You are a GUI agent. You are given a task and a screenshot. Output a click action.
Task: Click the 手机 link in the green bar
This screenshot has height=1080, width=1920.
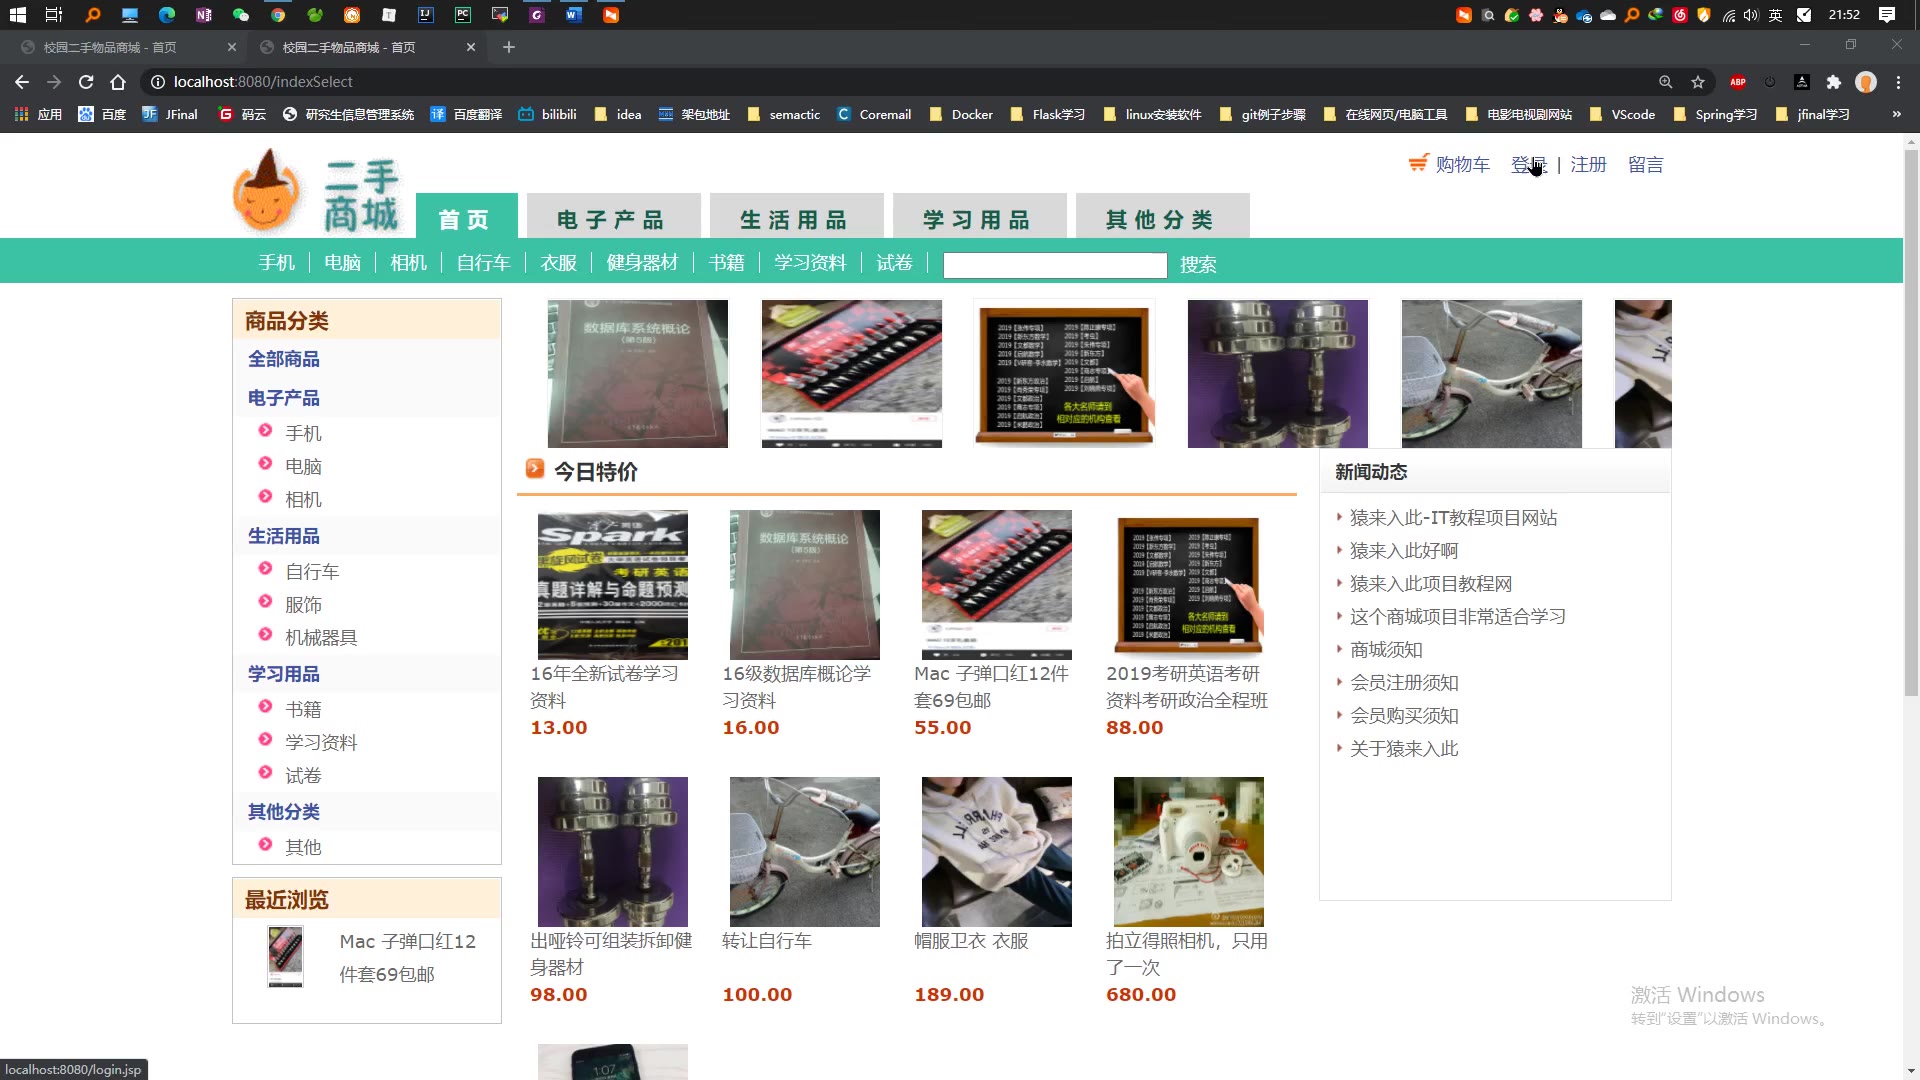pyautogui.click(x=276, y=262)
